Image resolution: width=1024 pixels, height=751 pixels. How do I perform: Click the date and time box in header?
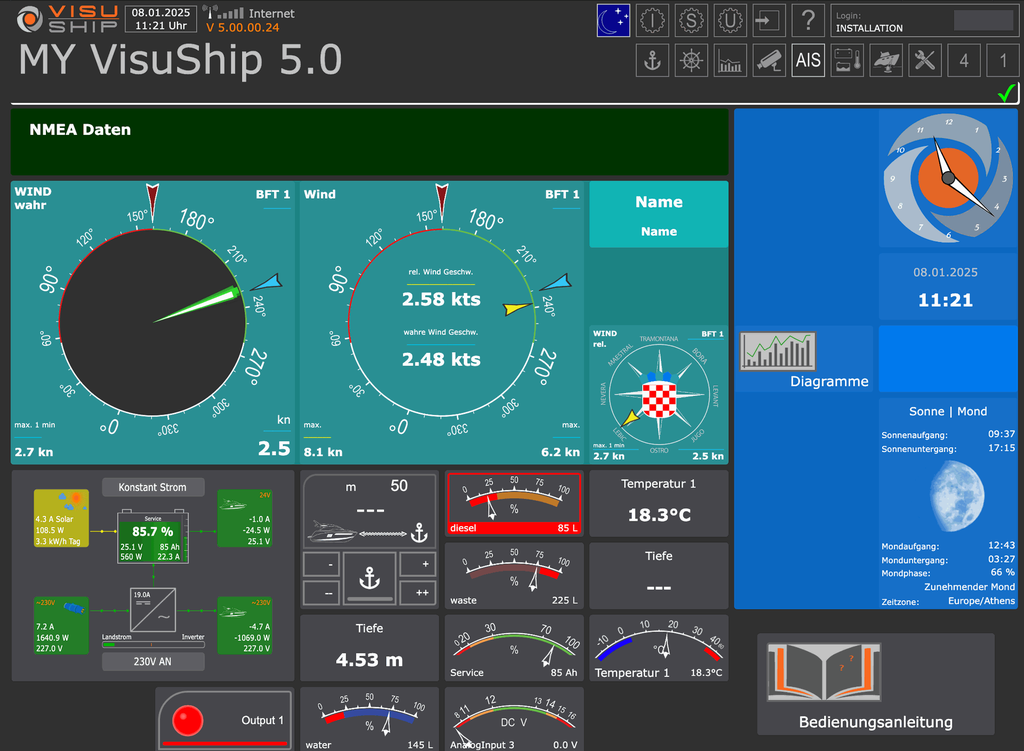(161, 19)
